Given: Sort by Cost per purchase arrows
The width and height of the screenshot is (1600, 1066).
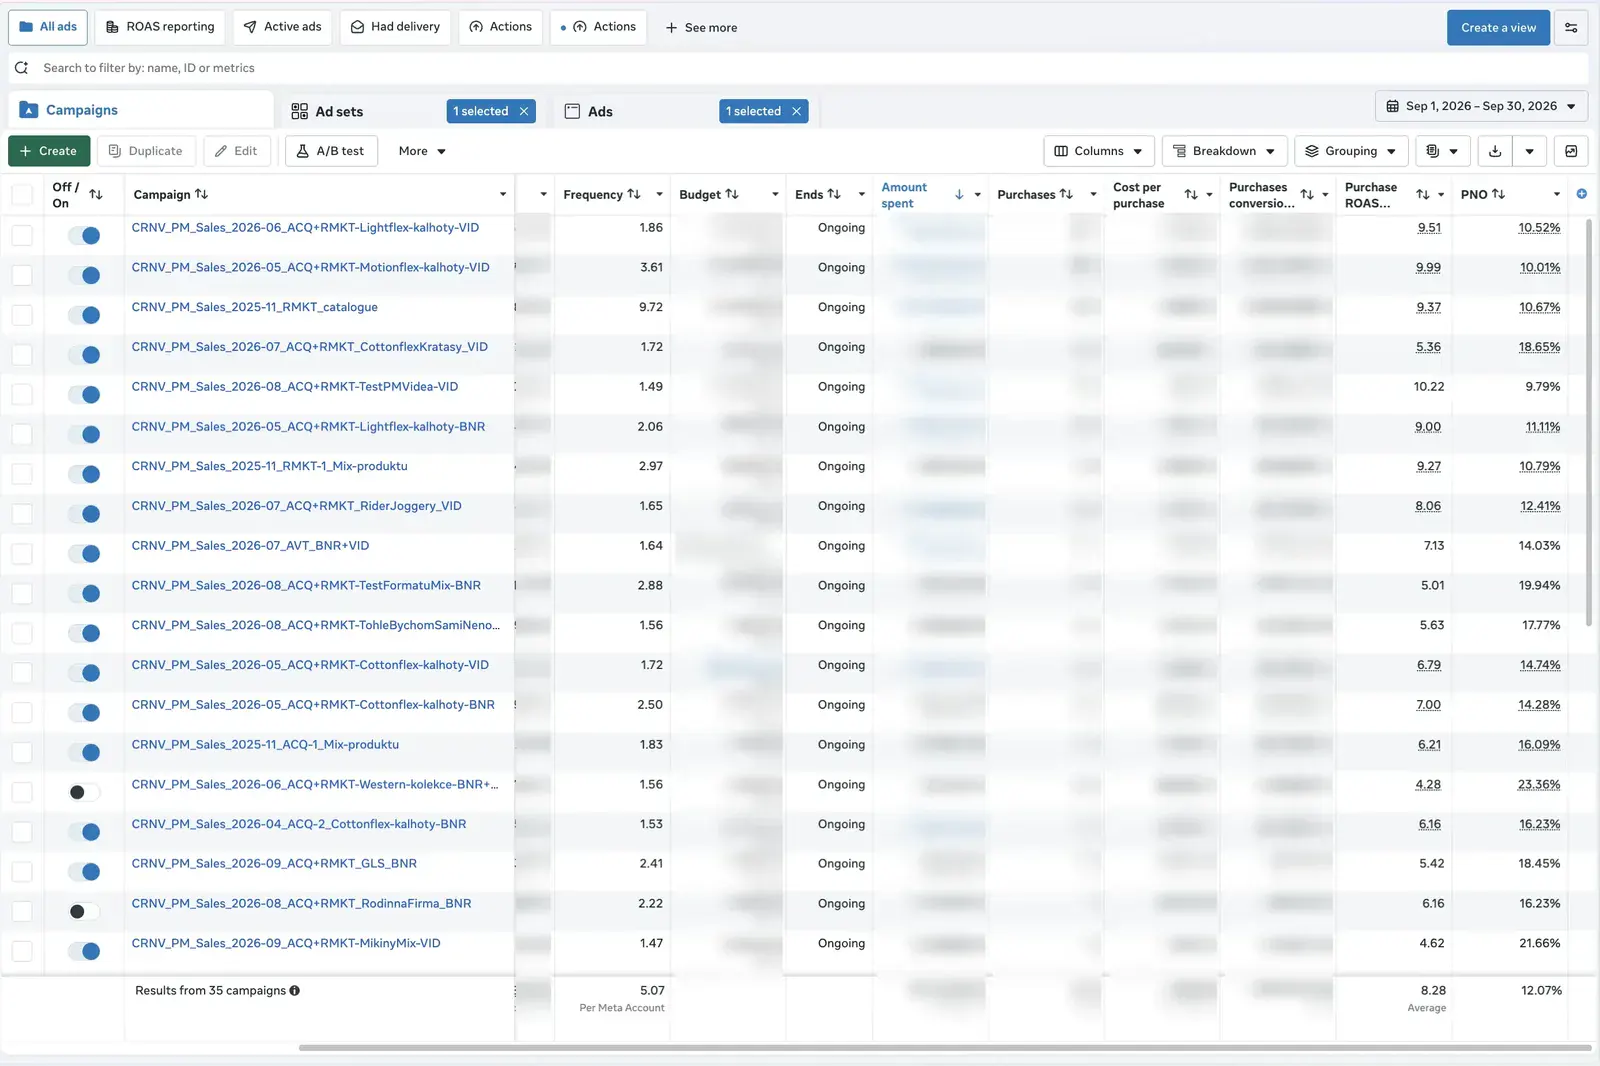Looking at the screenshot, I should [1191, 195].
